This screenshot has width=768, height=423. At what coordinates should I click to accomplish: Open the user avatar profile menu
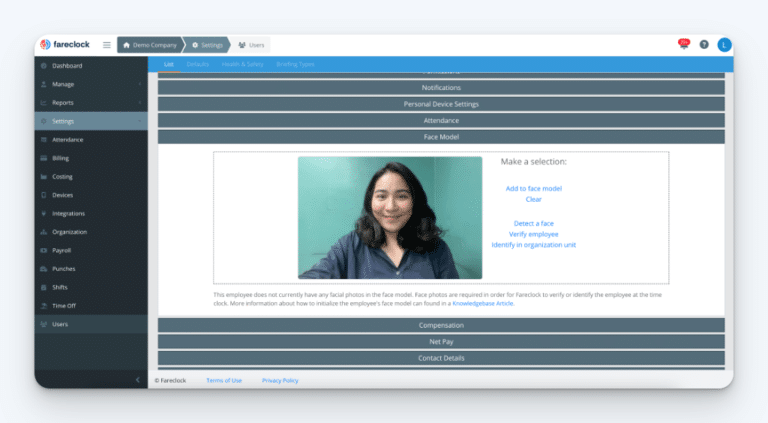point(724,45)
